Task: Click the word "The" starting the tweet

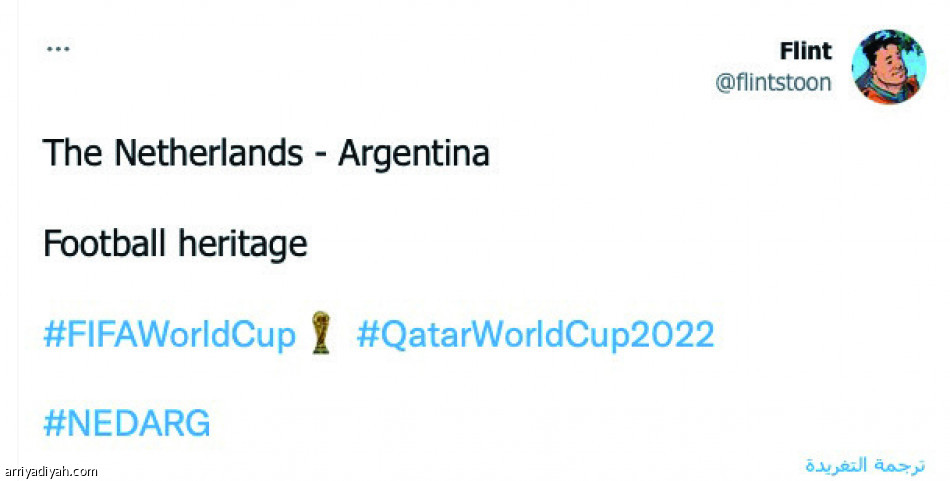Action: tap(73, 154)
